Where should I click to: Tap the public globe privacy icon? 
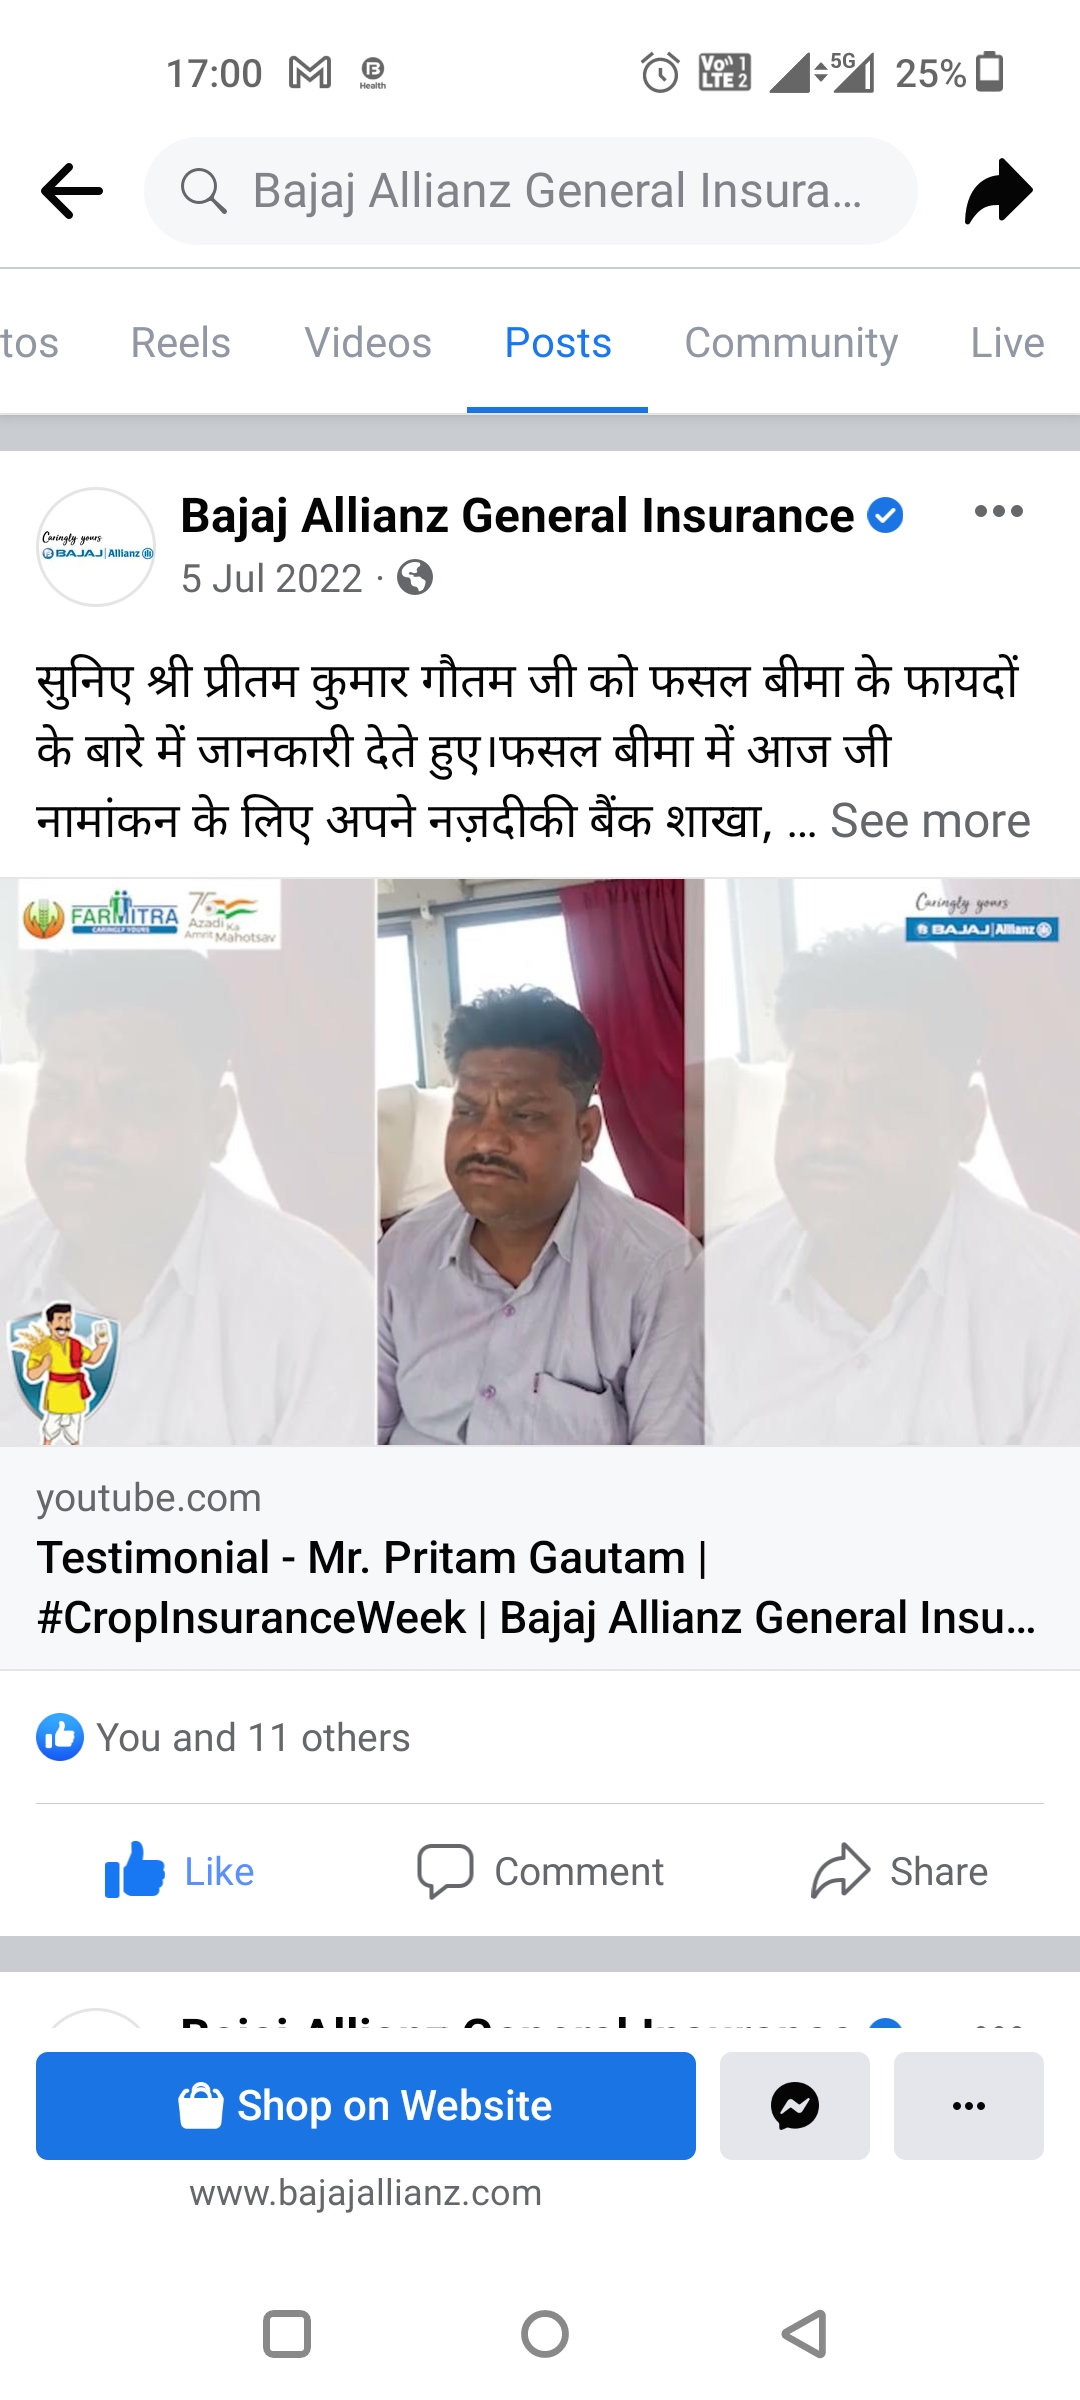tap(415, 578)
